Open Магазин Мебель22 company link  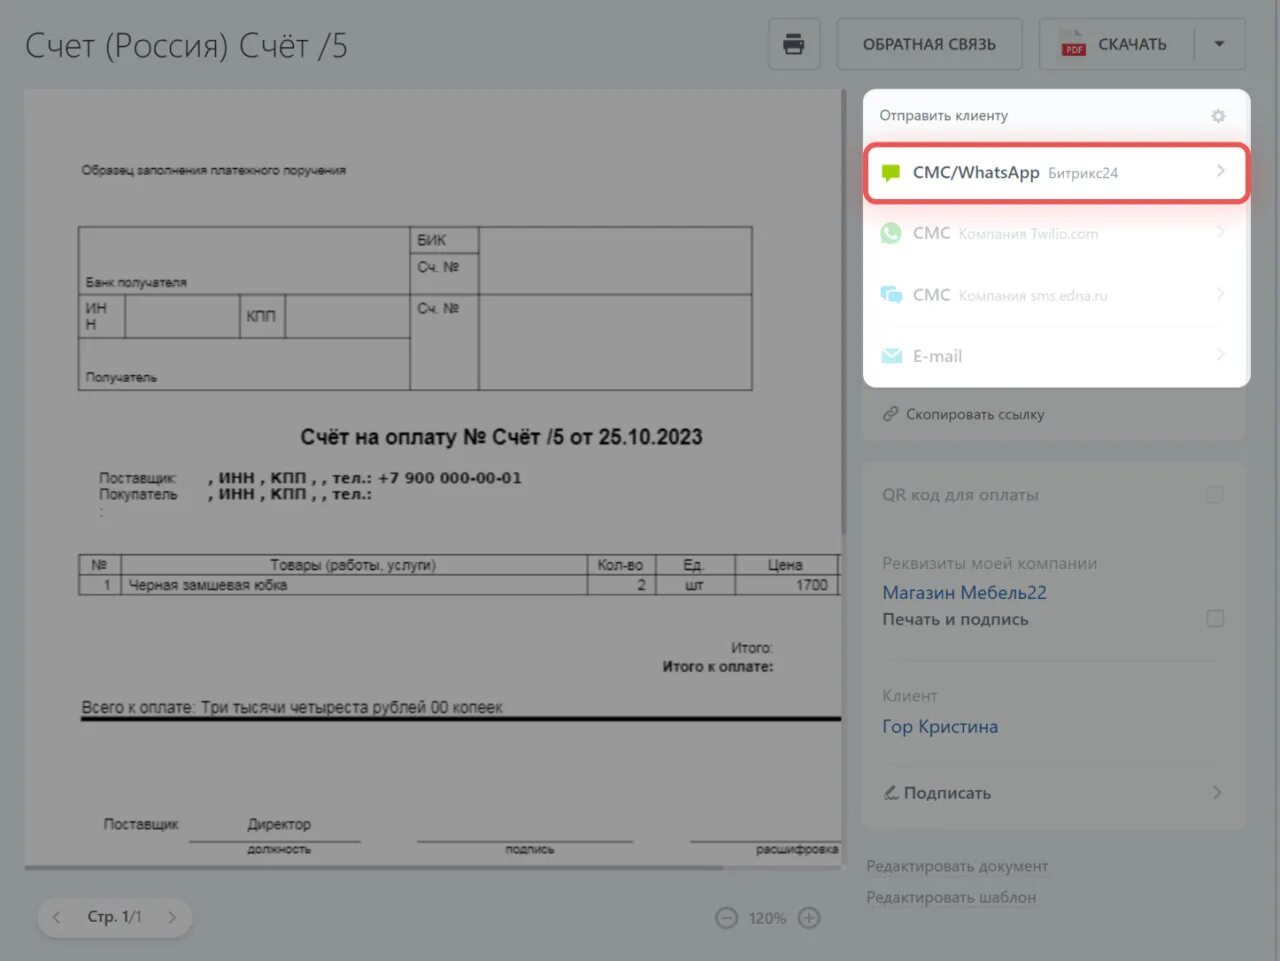pyautogui.click(x=964, y=592)
